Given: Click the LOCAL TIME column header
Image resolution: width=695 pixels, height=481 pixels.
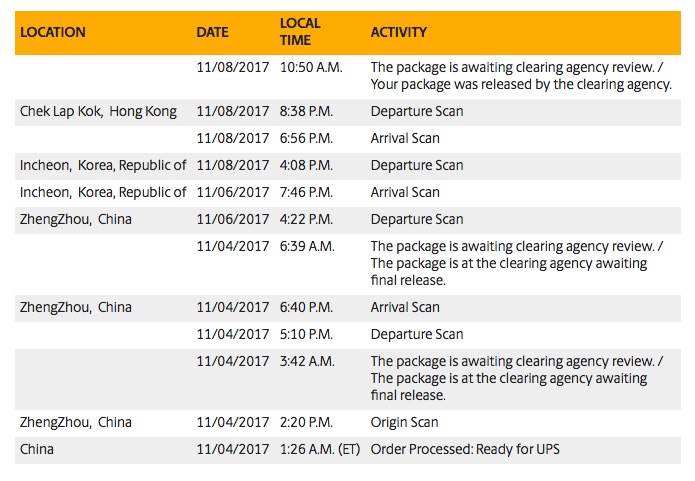Looking at the screenshot, I should 300,31.
